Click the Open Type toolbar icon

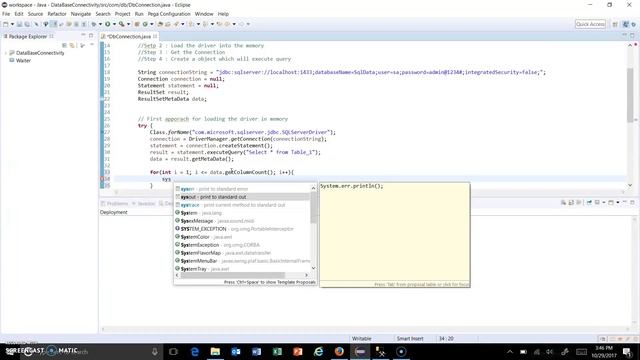[160, 24]
